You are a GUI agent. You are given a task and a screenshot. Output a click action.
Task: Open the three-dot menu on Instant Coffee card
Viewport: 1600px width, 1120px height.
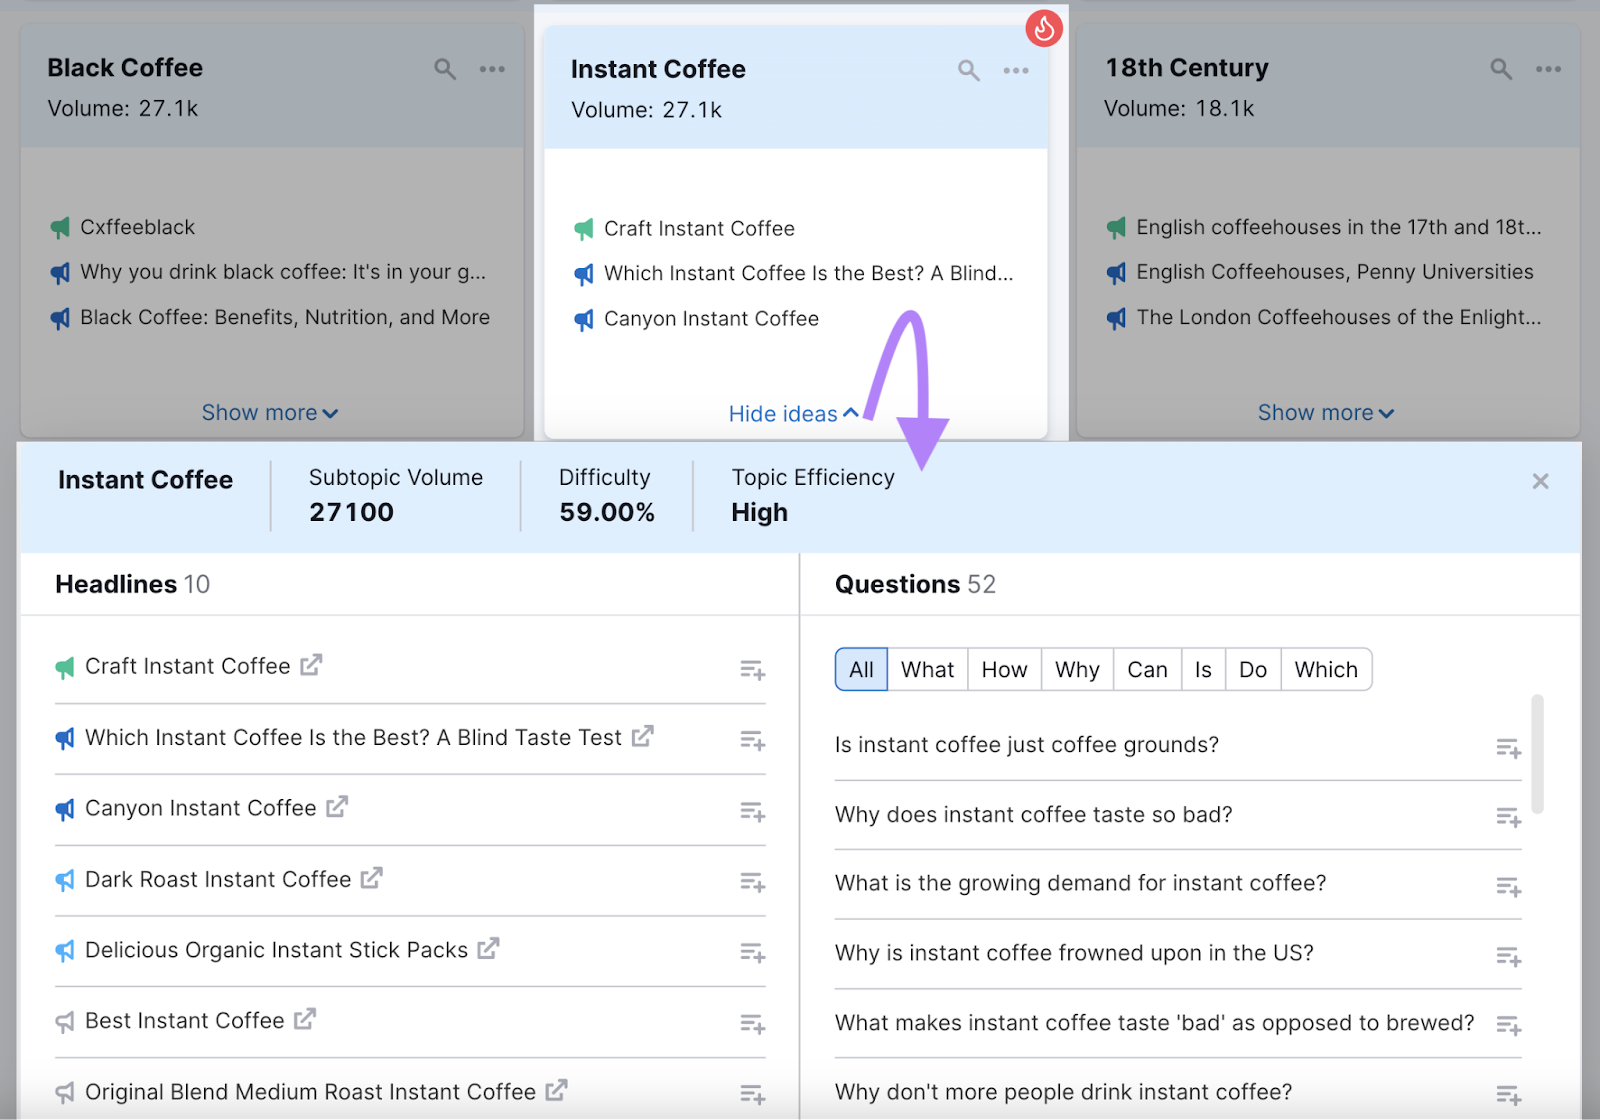(1016, 70)
